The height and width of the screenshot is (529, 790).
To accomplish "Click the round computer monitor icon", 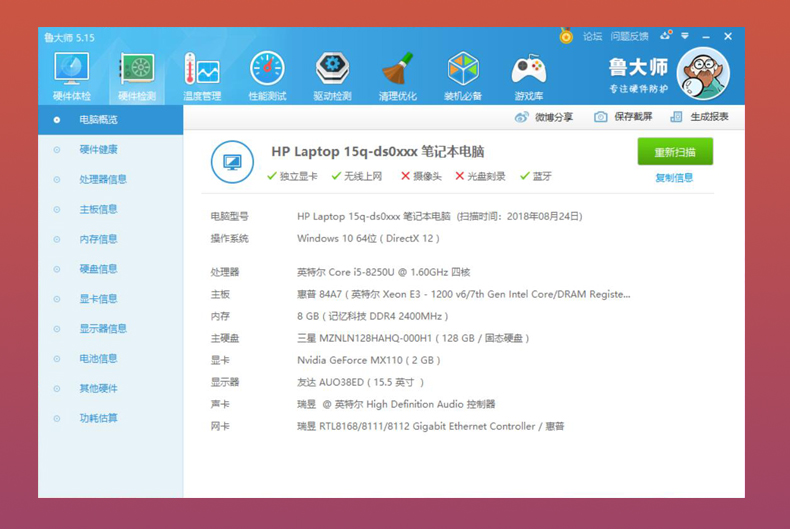I will [232, 162].
